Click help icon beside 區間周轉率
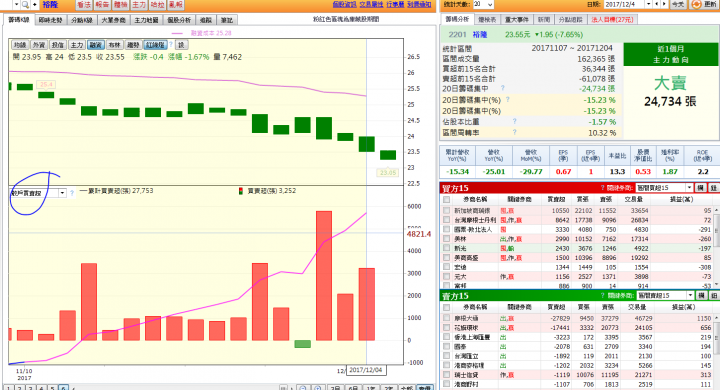This screenshot has width=720, height=390. point(514,132)
